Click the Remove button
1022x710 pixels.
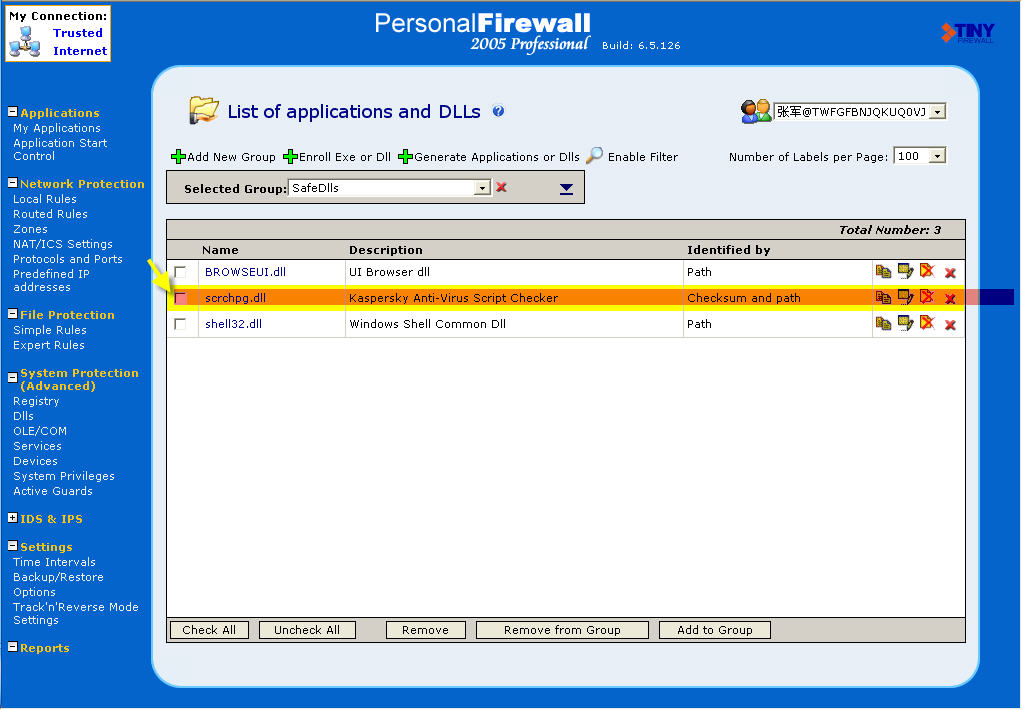pos(426,630)
